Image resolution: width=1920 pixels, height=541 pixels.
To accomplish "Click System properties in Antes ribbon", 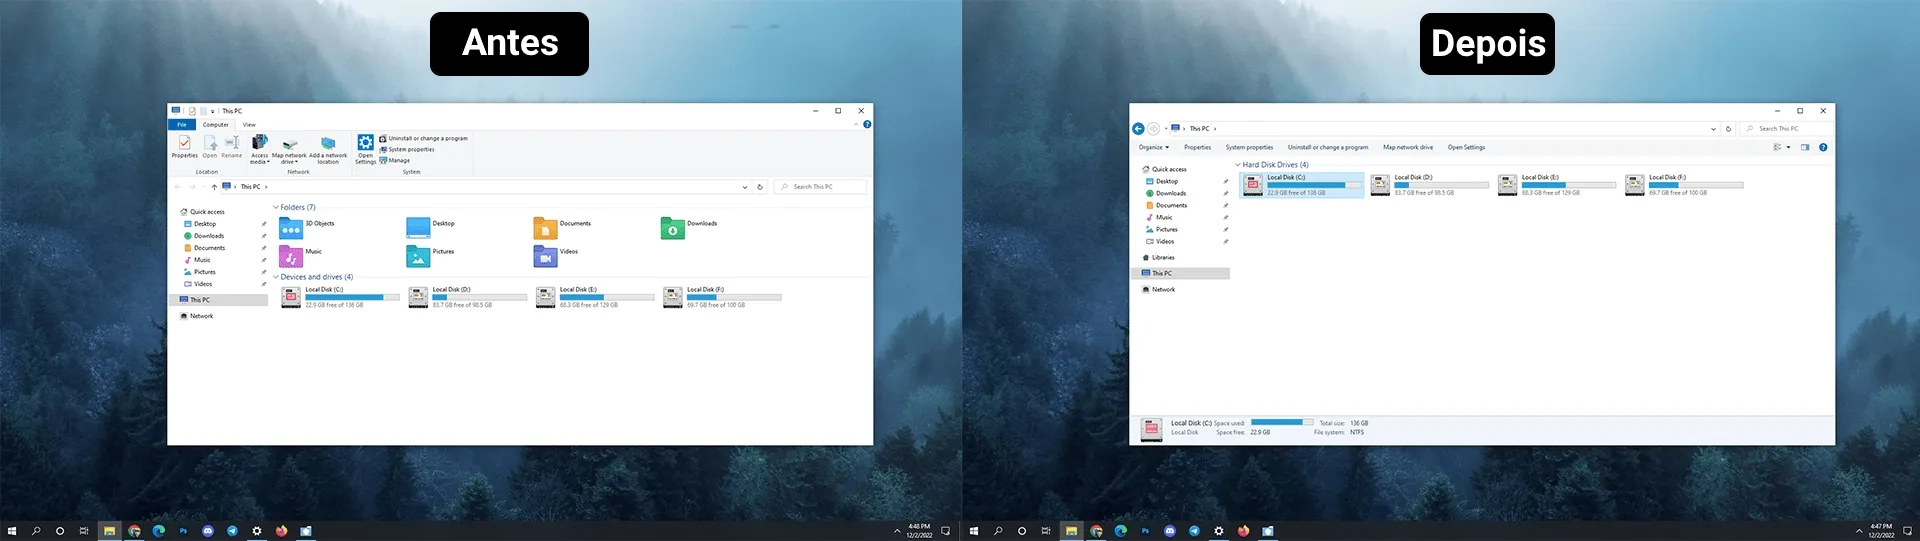I will (406, 149).
